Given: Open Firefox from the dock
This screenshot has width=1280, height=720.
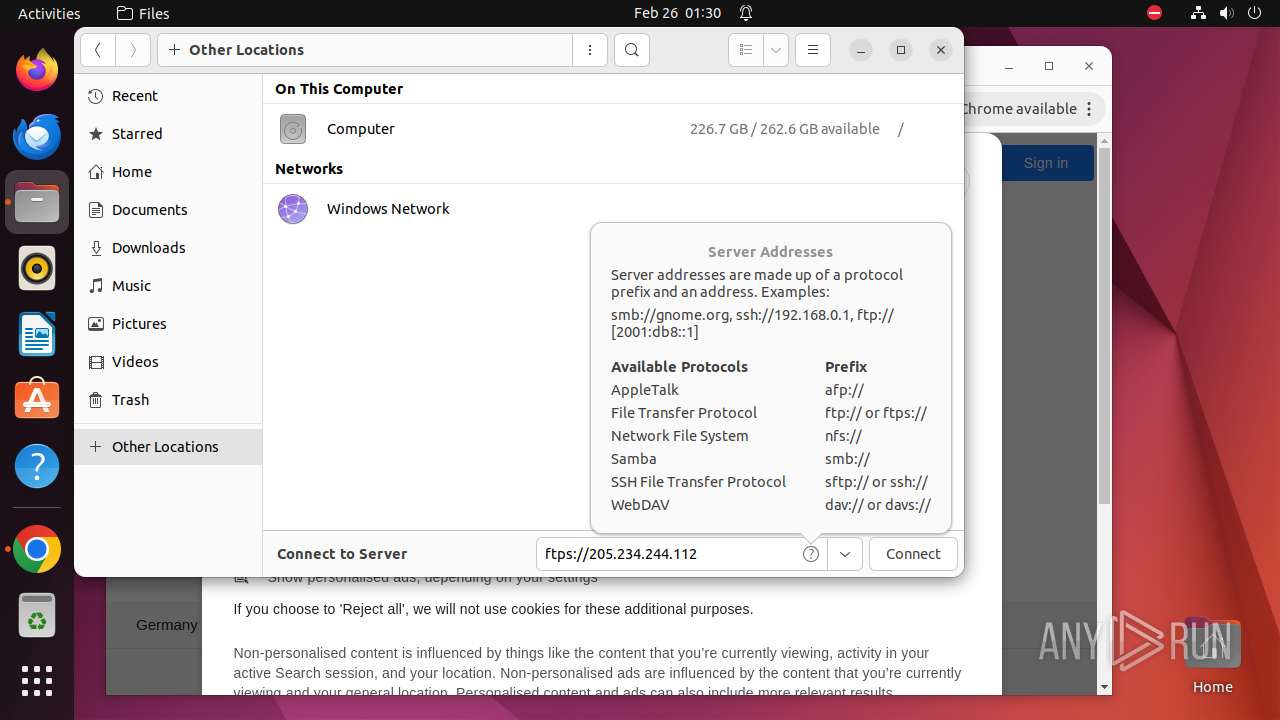Looking at the screenshot, I should coord(37,71).
